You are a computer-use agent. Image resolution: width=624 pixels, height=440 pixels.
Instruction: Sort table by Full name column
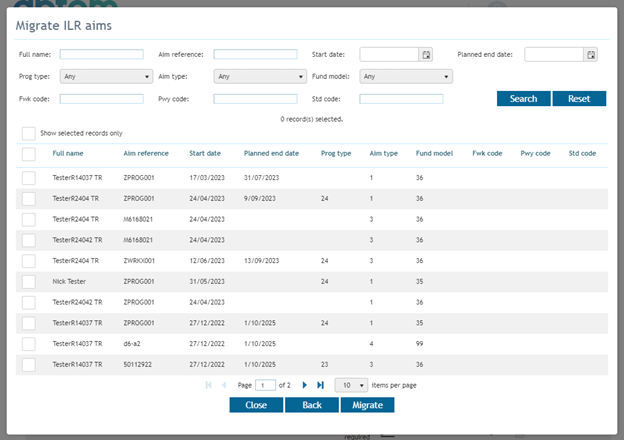pos(68,153)
